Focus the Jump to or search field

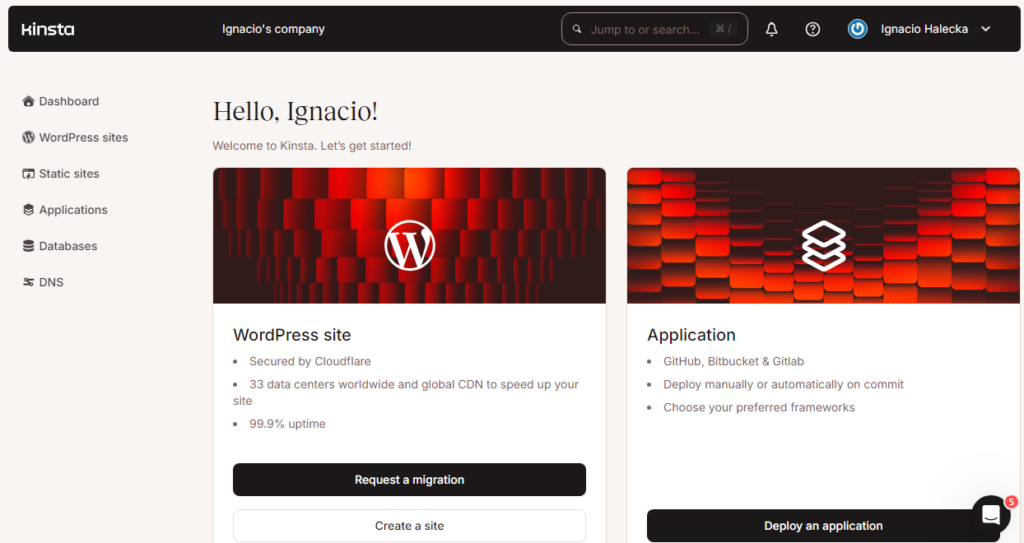coord(654,29)
